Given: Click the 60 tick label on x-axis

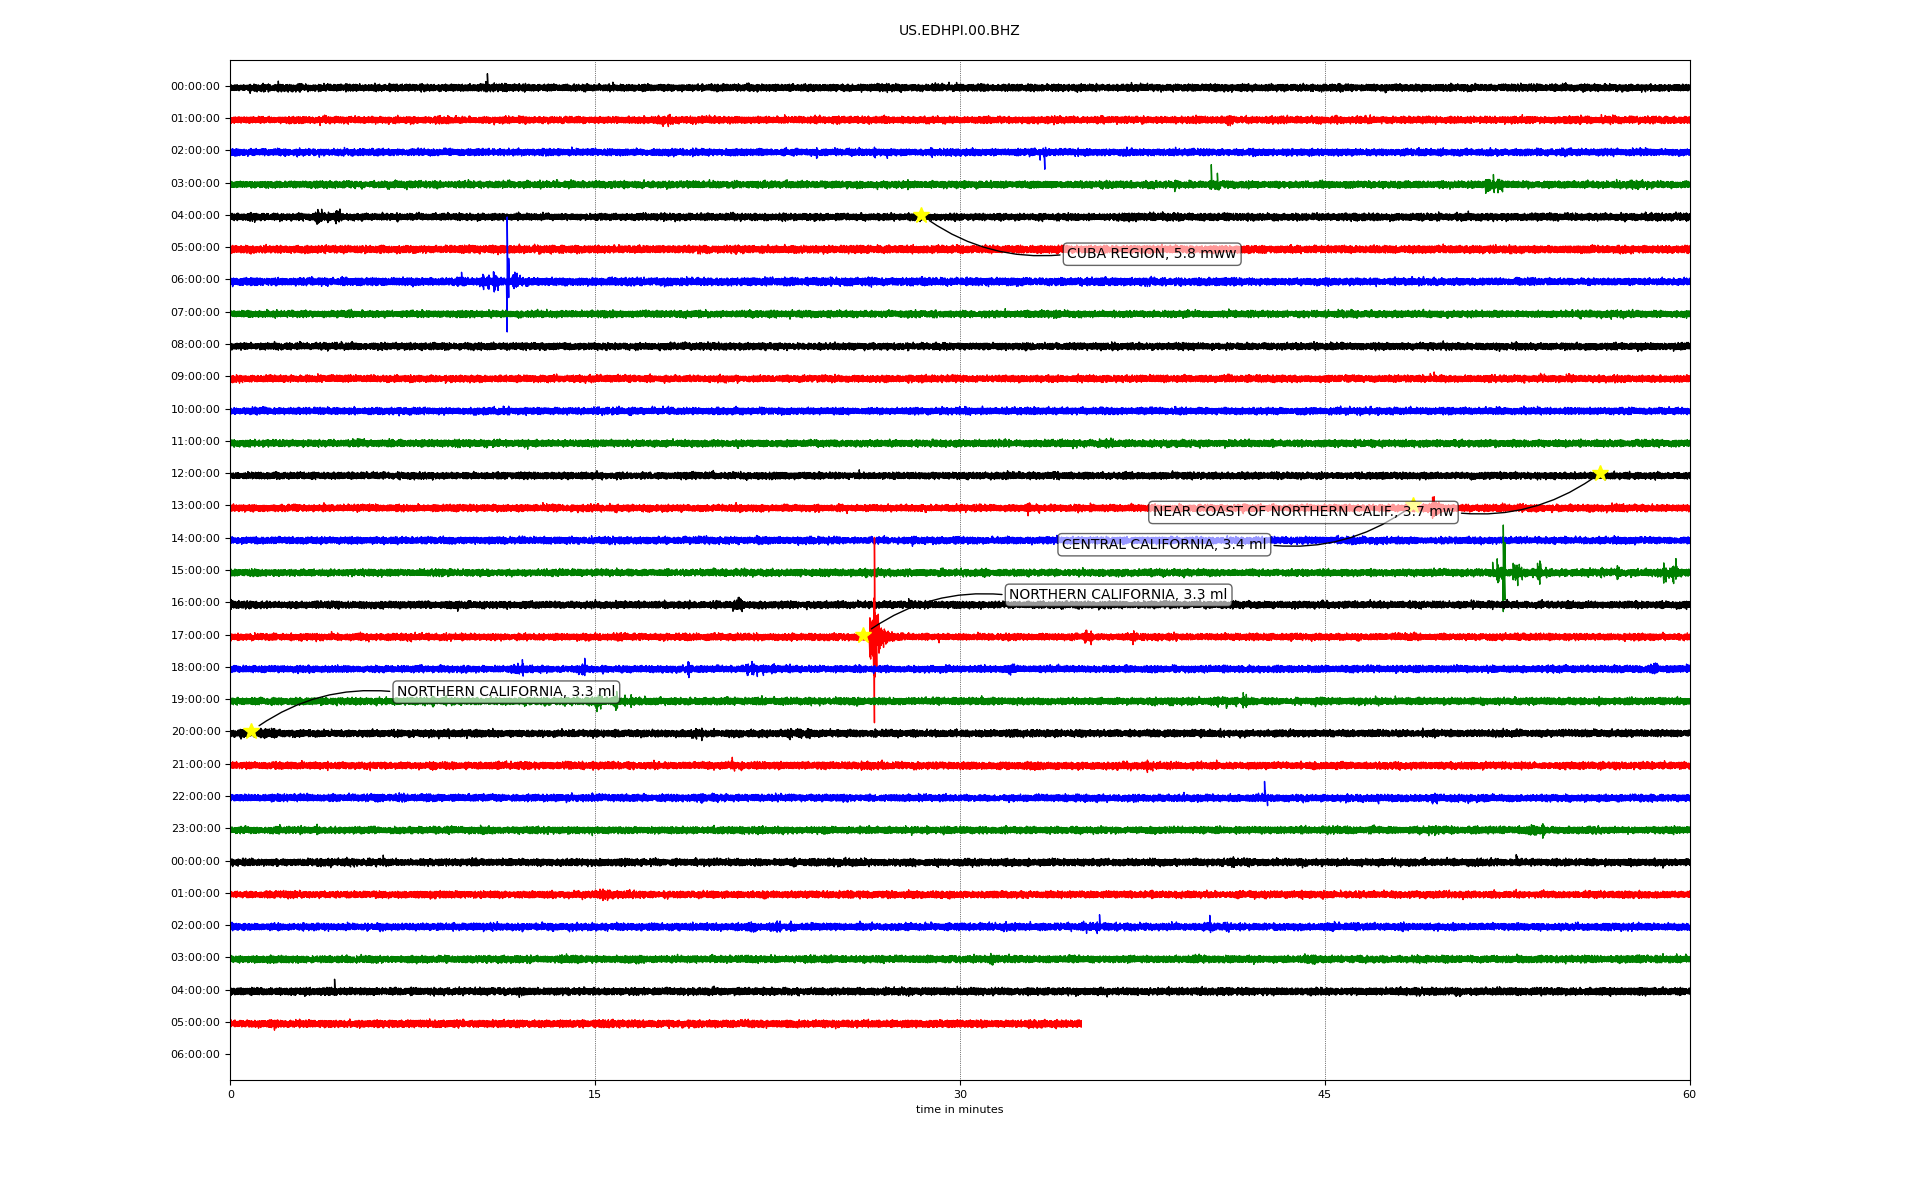Looking at the screenshot, I should pyautogui.click(x=1689, y=1094).
